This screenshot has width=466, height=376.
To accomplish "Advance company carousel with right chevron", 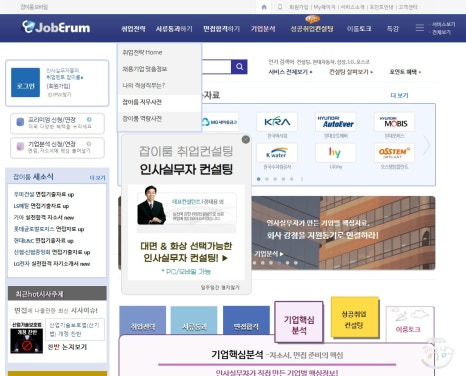I will [x=427, y=145].
